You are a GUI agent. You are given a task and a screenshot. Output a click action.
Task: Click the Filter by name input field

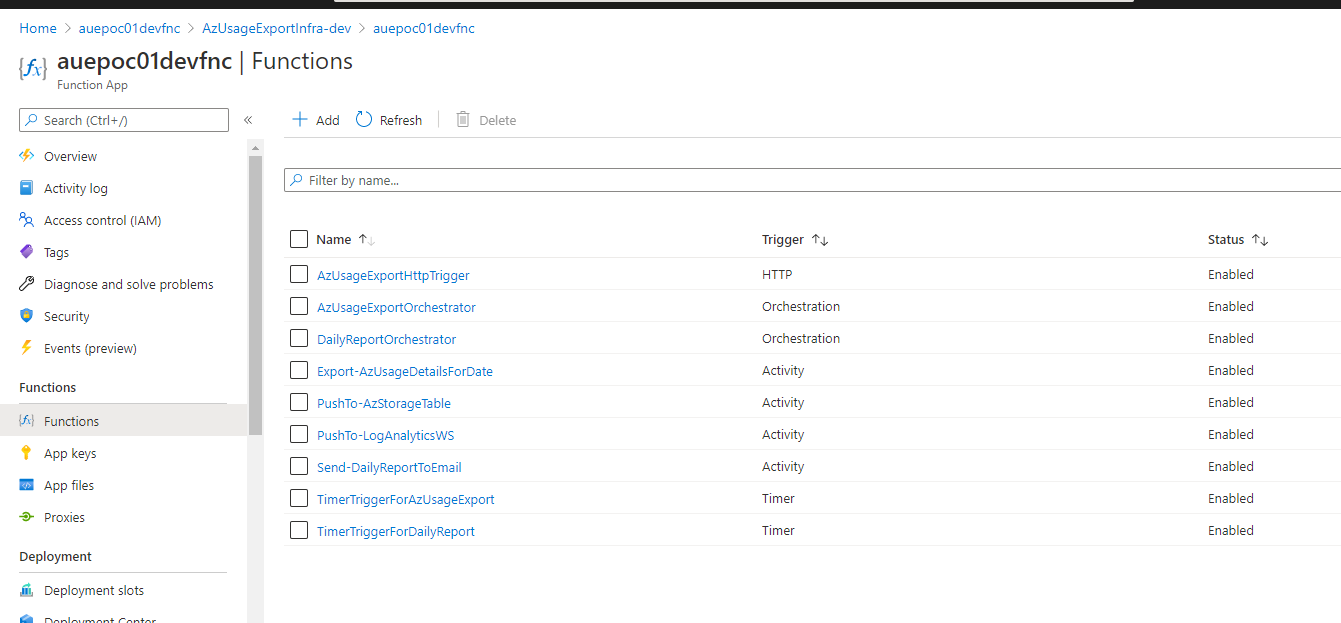(x=812, y=180)
